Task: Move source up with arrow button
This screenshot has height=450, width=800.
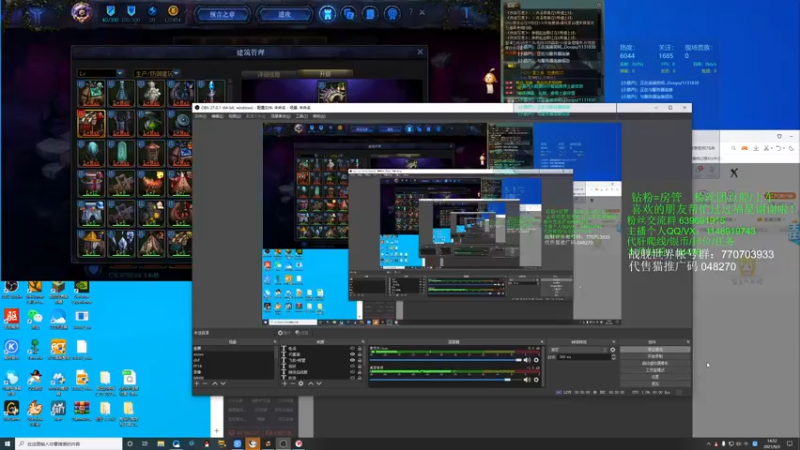Action: (x=311, y=384)
